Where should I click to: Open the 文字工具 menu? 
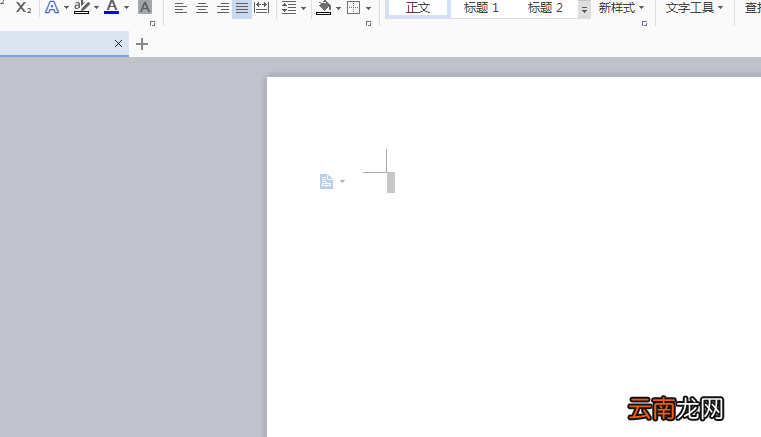(694, 8)
